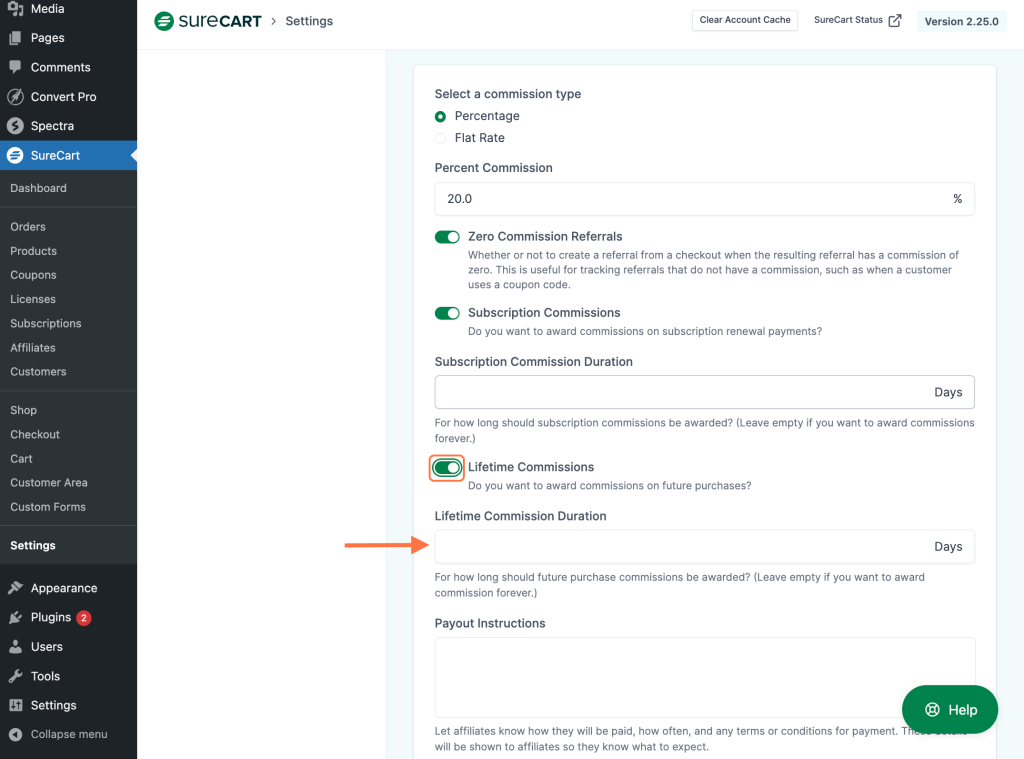This screenshot has width=1024, height=759.
Task: Open the Spectra plugin icon
Action: point(14,125)
